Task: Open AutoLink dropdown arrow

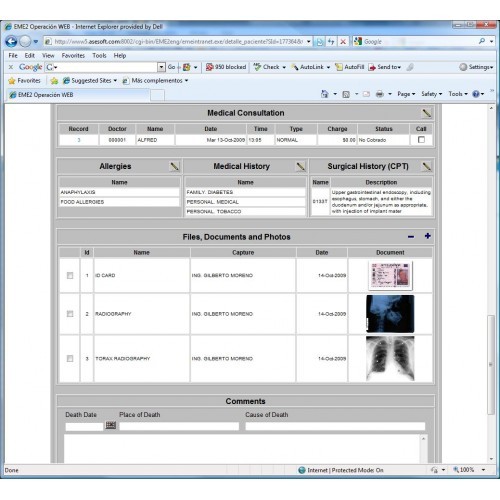Action: click(x=328, y=67)
